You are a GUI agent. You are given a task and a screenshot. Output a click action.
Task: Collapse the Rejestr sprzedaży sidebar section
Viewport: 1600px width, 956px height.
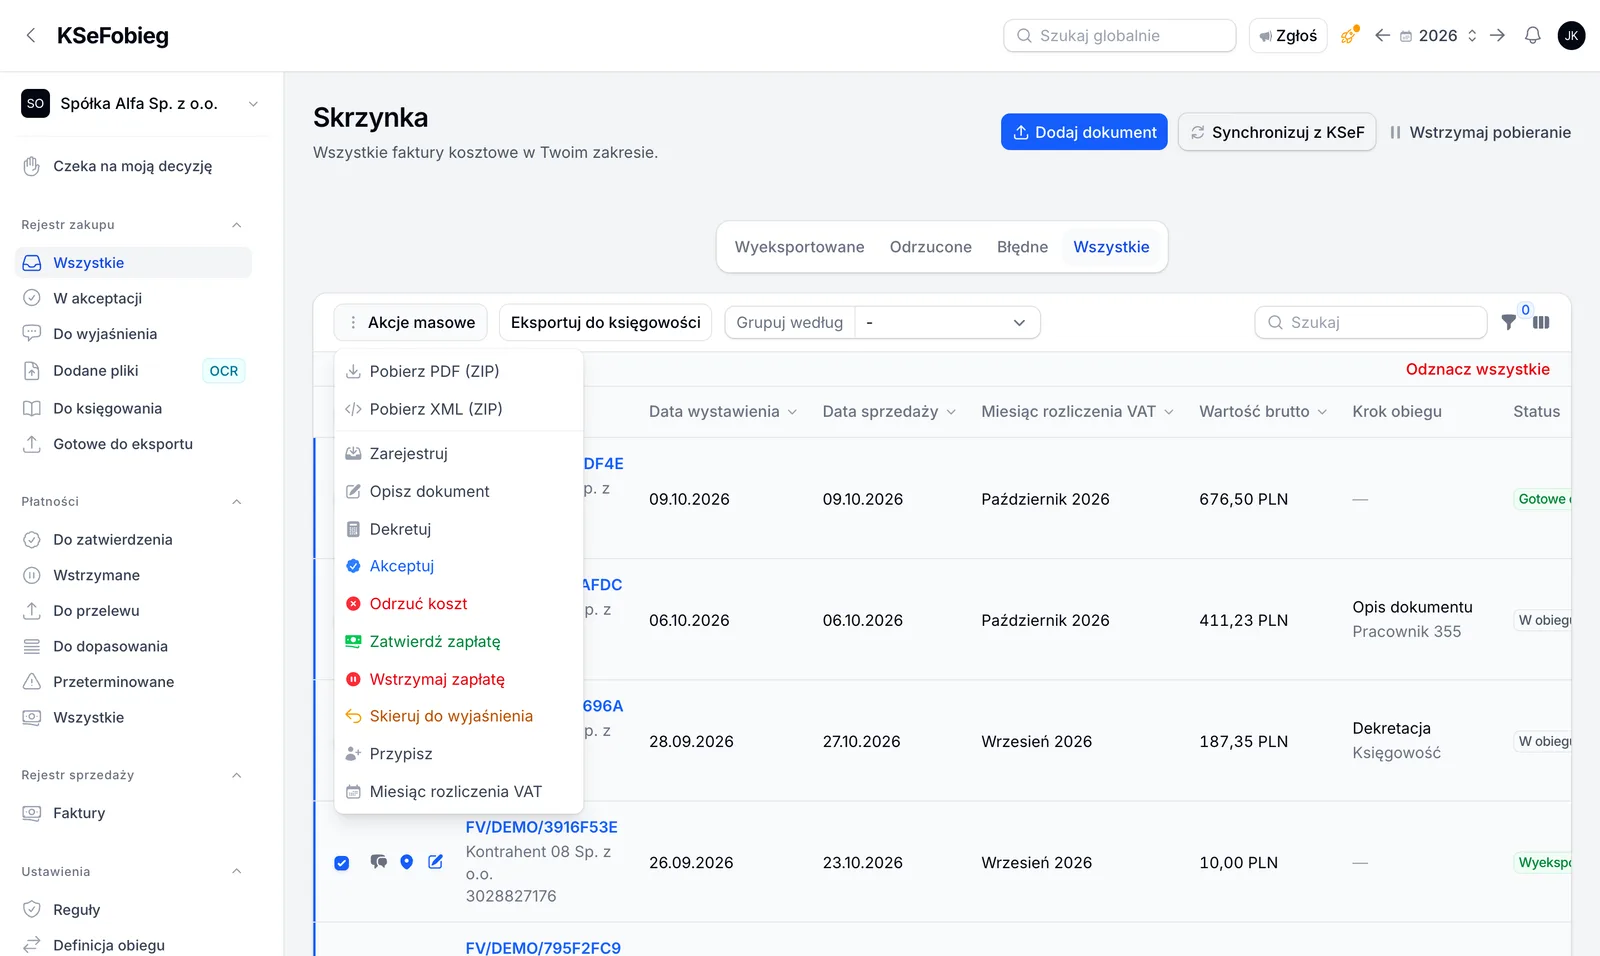click(x=237, y=775)
